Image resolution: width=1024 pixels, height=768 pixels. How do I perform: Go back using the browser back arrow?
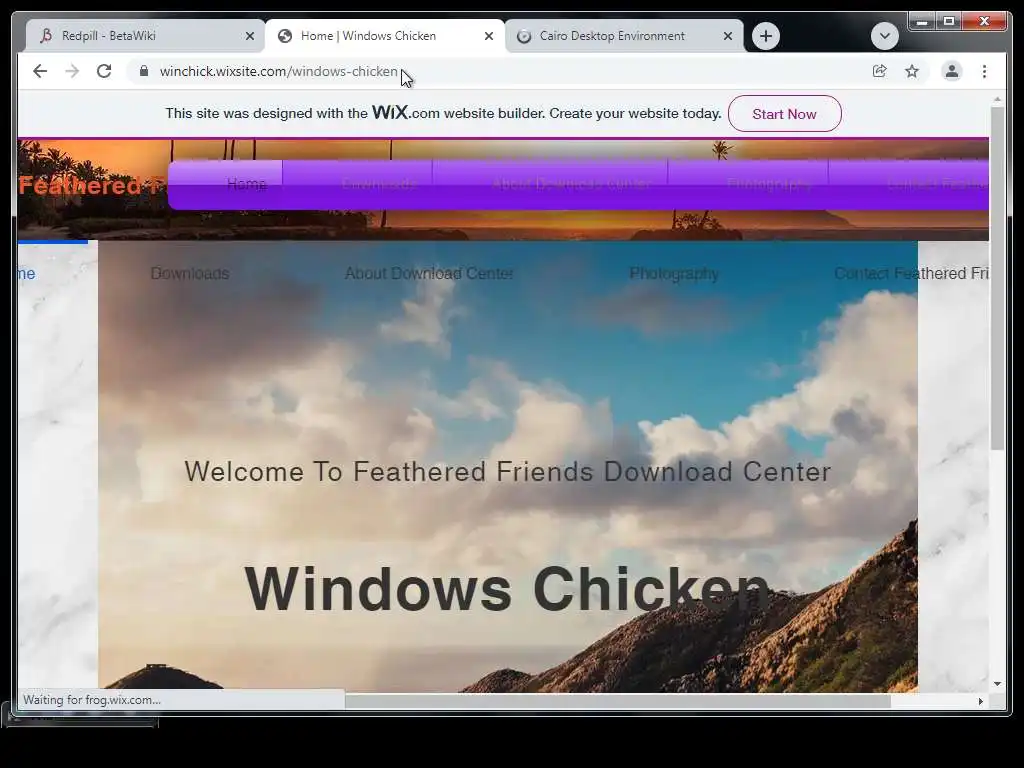(40, 71)
